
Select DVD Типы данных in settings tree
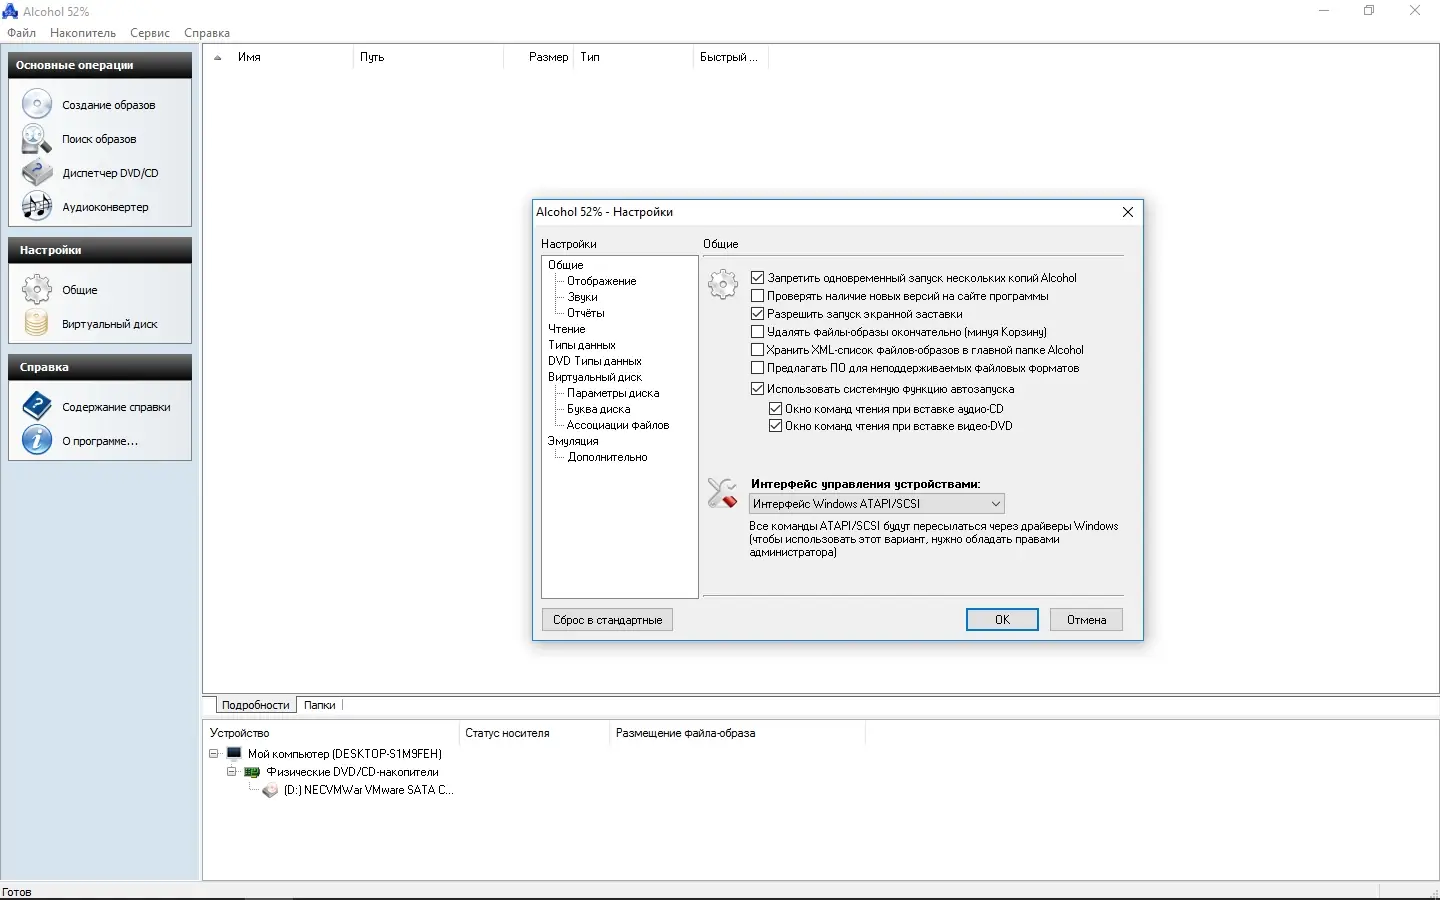pyautogui.click(x=595, y=361)
